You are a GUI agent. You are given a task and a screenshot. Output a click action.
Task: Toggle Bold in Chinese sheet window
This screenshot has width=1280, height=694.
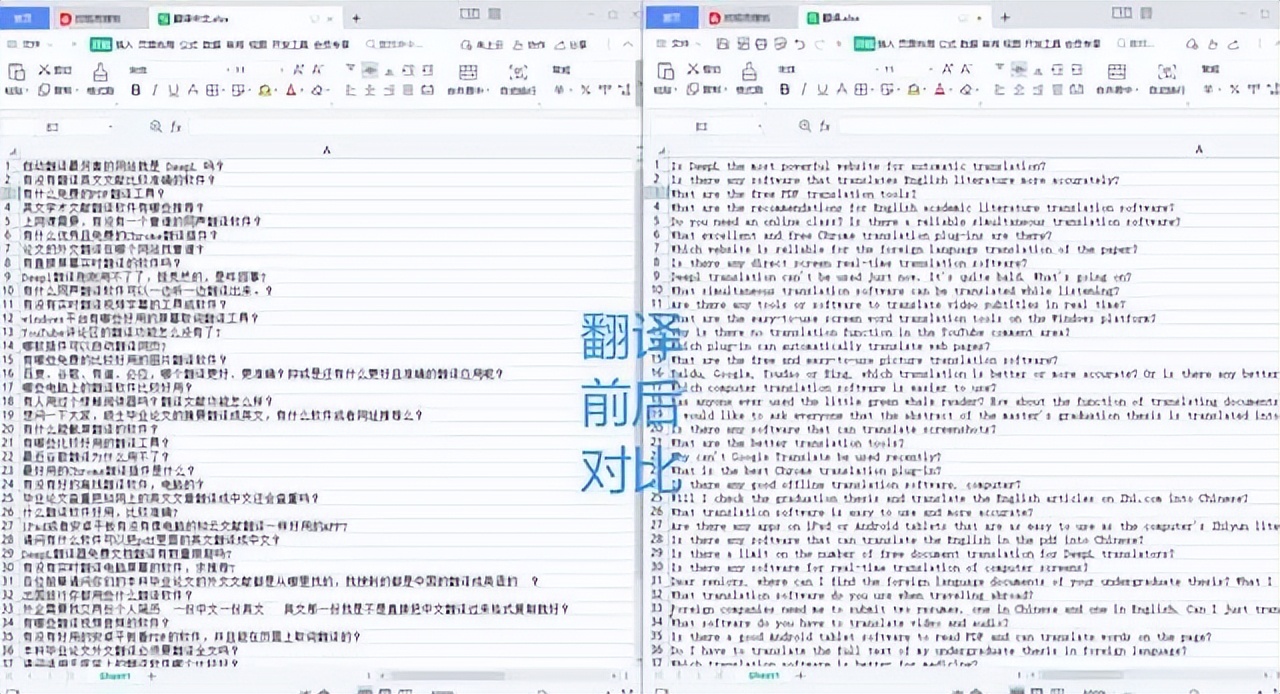(x=136, y=90)
